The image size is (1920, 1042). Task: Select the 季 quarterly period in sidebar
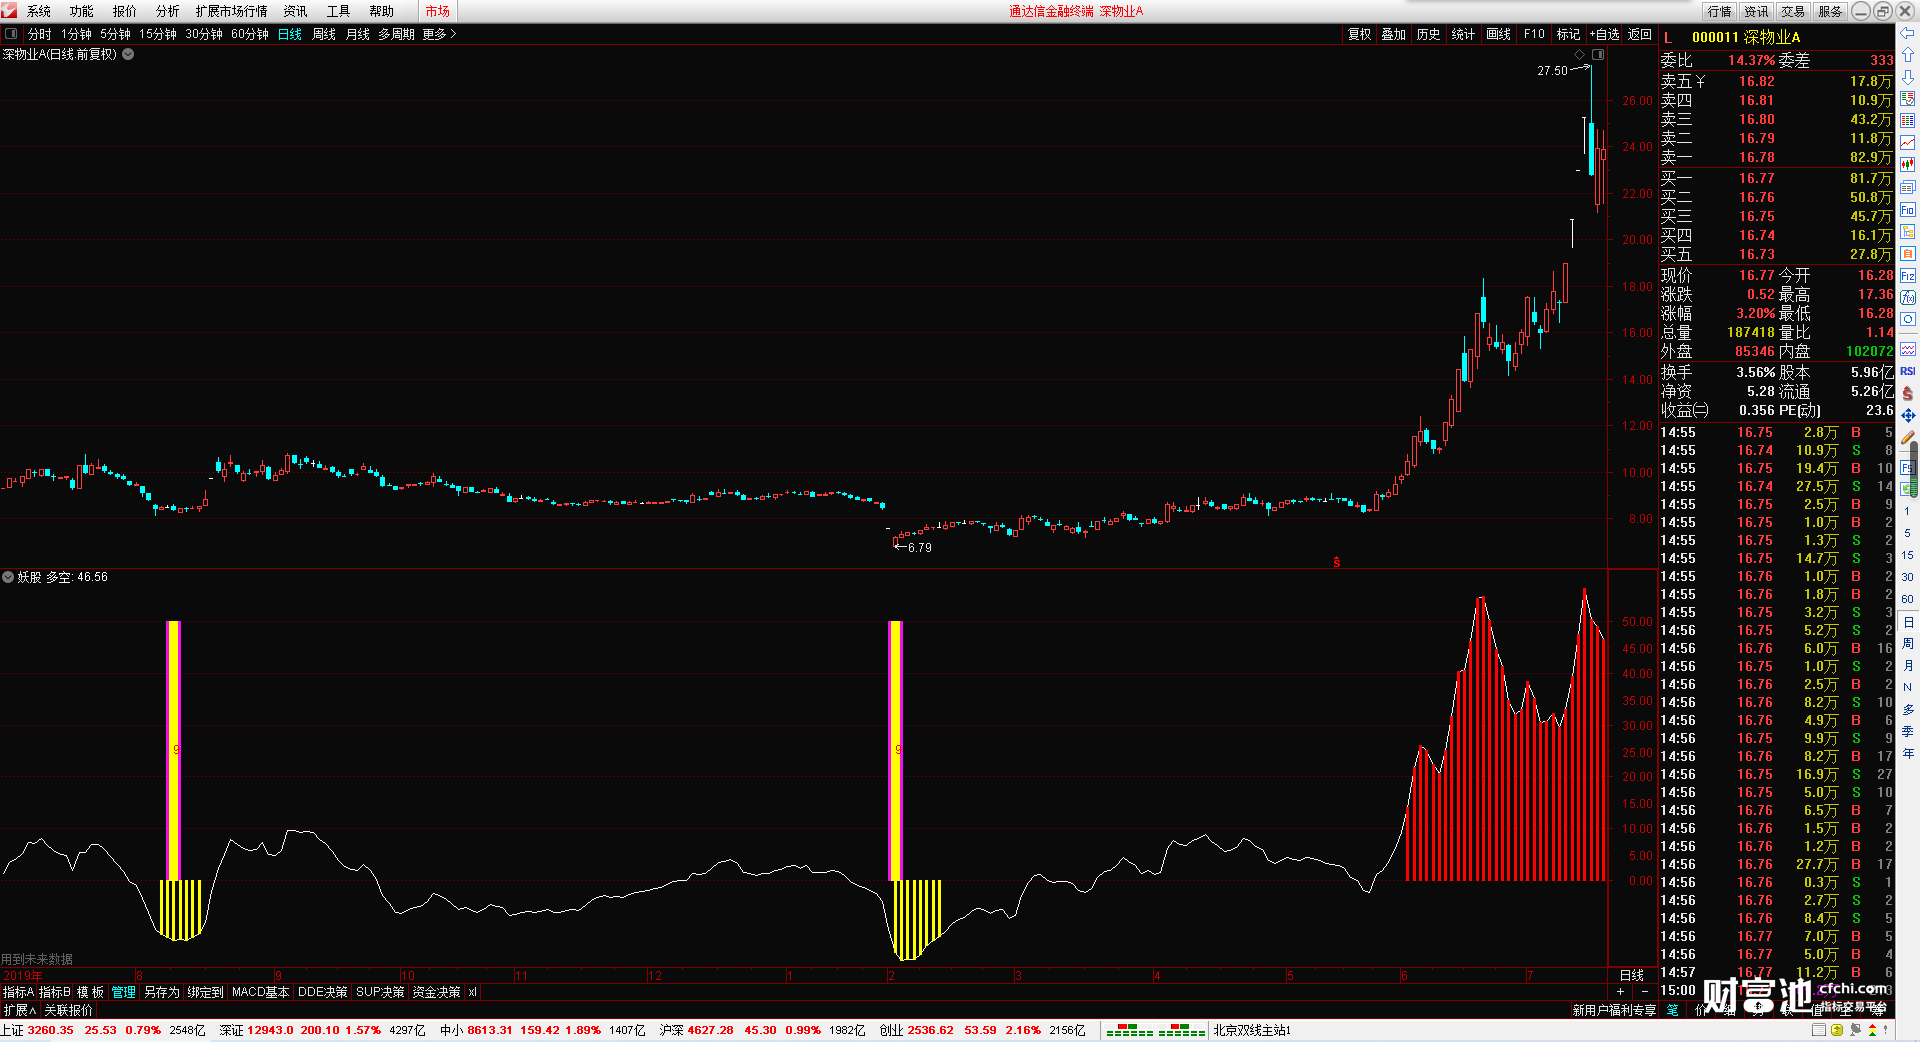[x=1908, y=731]
